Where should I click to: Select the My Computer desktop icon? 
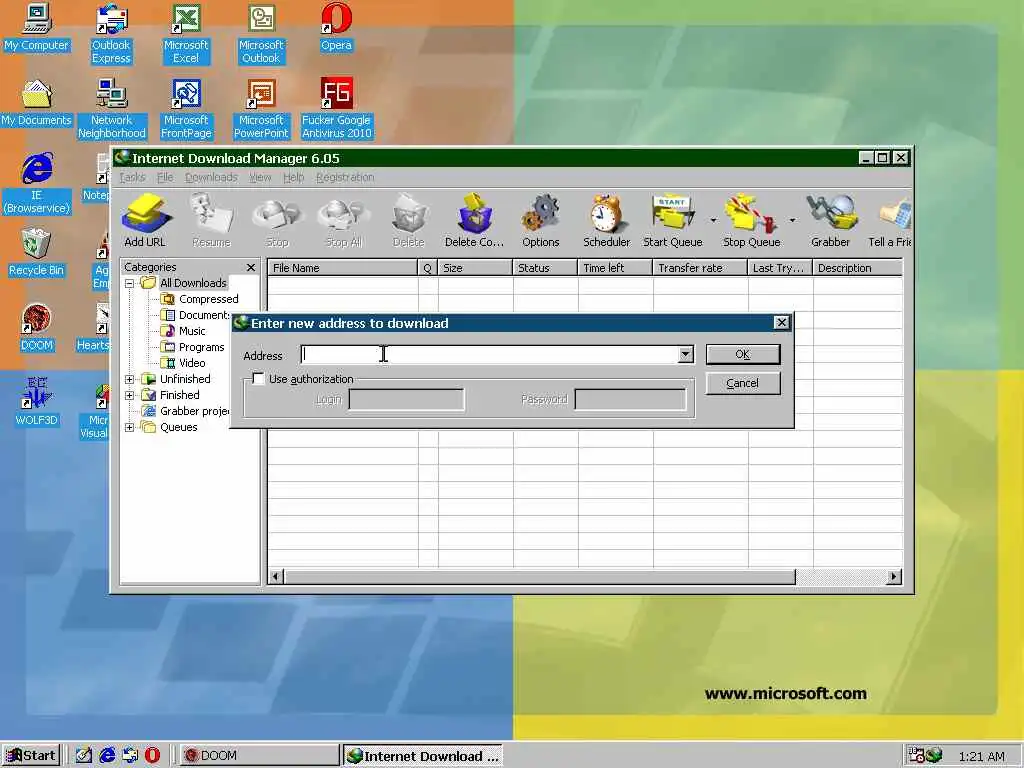37,27
